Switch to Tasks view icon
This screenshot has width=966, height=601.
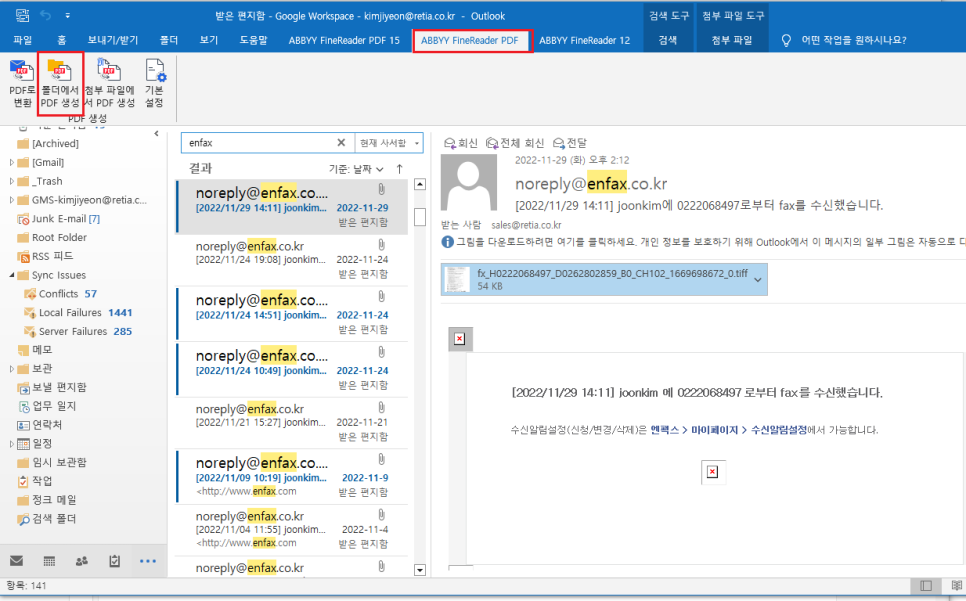[115, 561]
